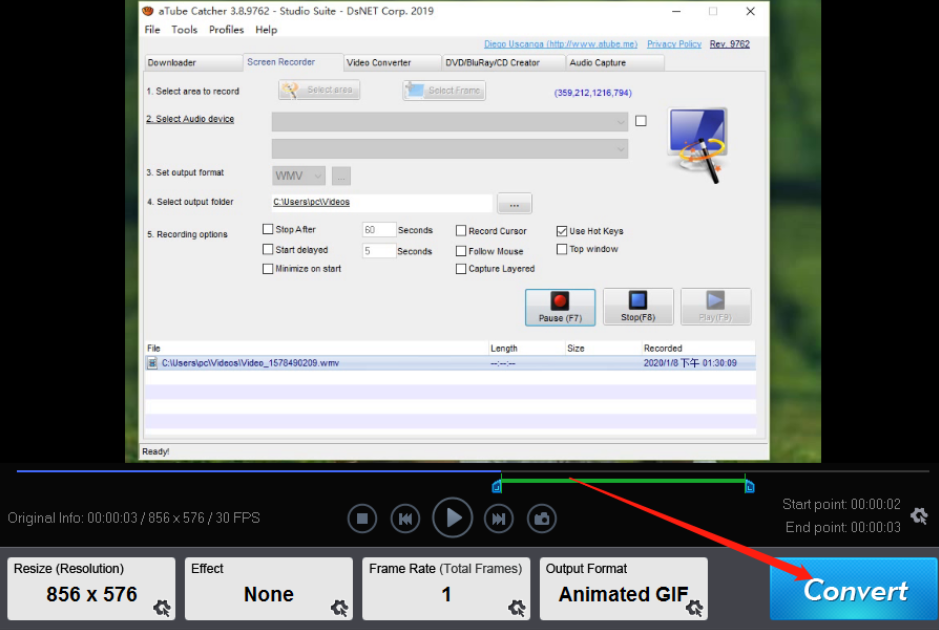Click the output folder path field
This screenshot has width=939, height=630.
[381, 202]
